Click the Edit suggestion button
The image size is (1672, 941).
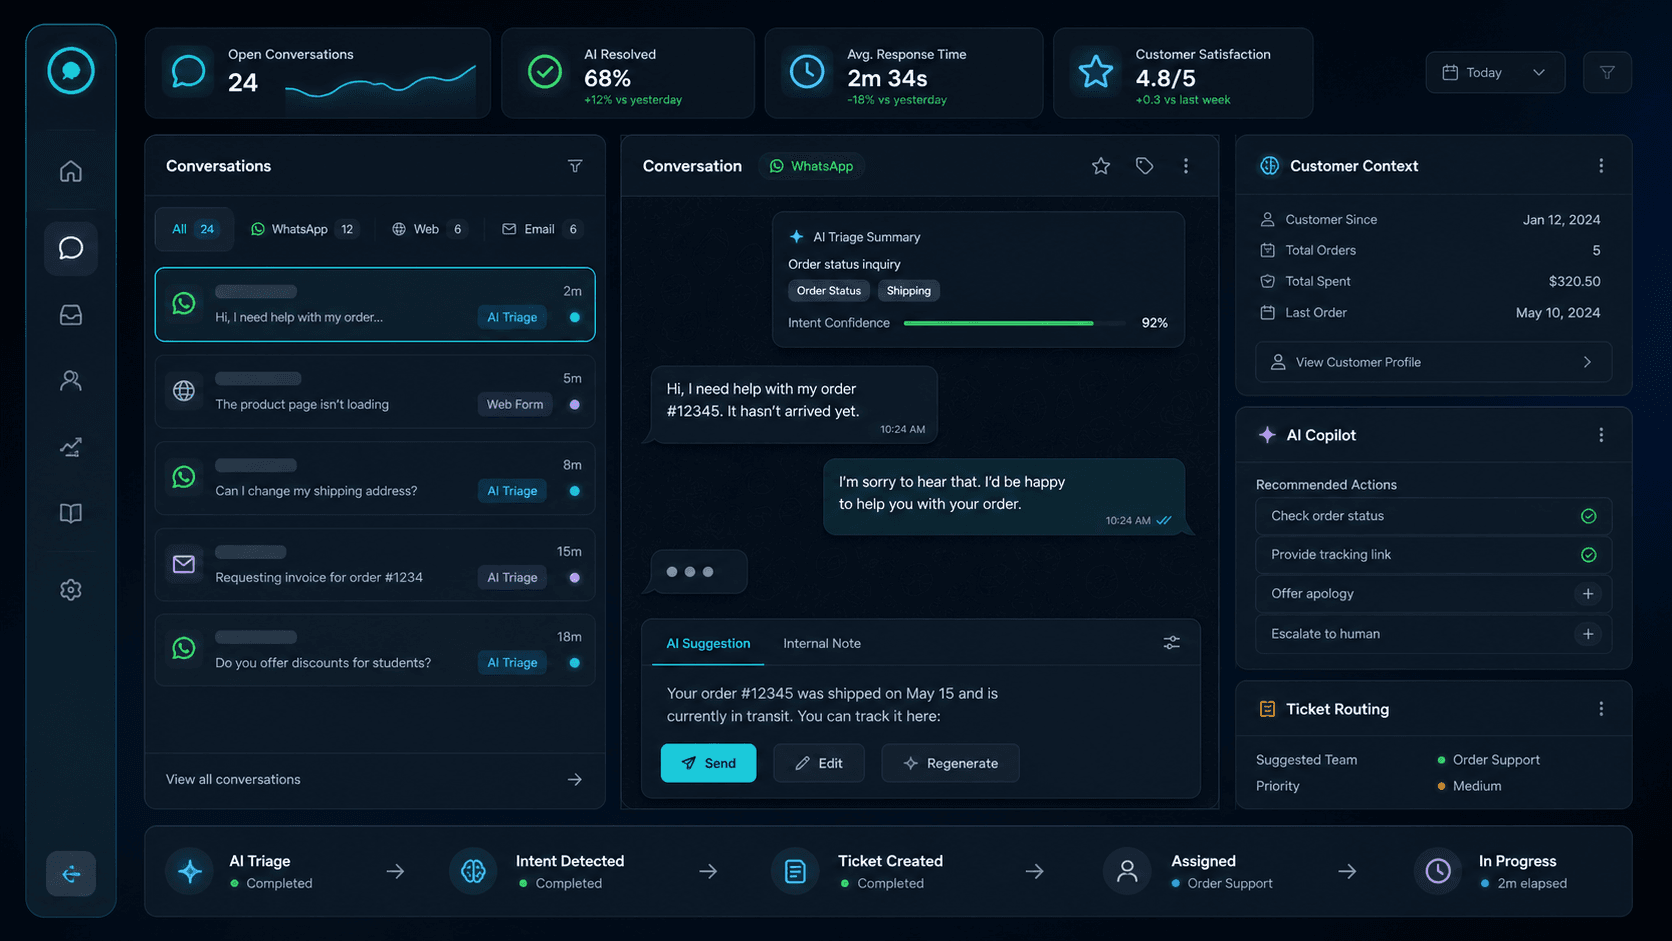click(x=818, y=763)
